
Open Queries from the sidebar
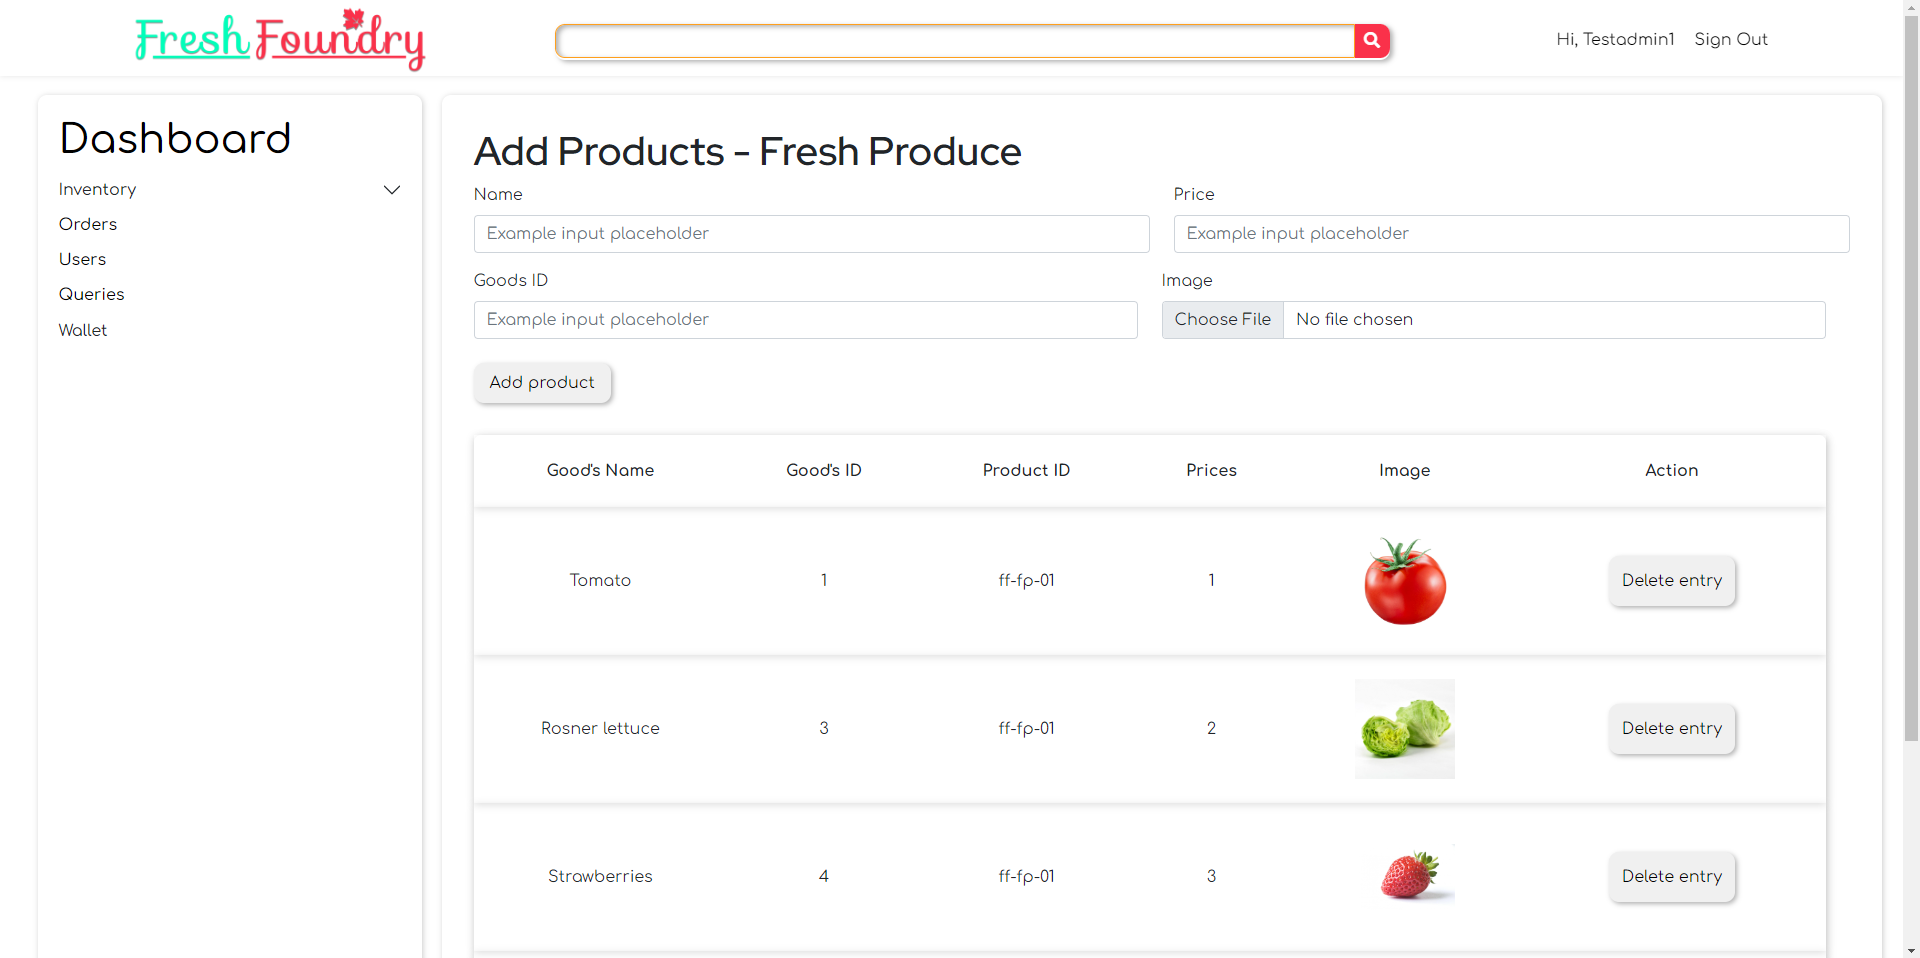[x=92, y=294]
